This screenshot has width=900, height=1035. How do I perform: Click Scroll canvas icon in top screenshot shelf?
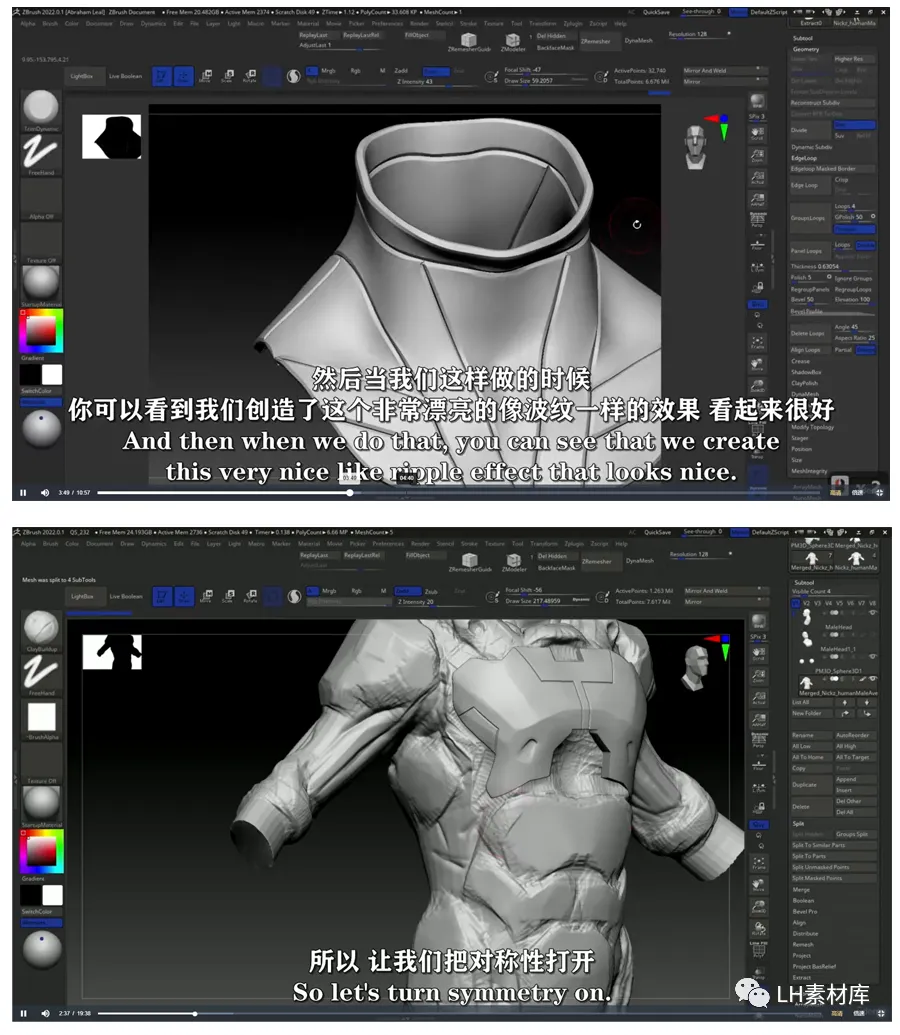(x=757, y=134)
